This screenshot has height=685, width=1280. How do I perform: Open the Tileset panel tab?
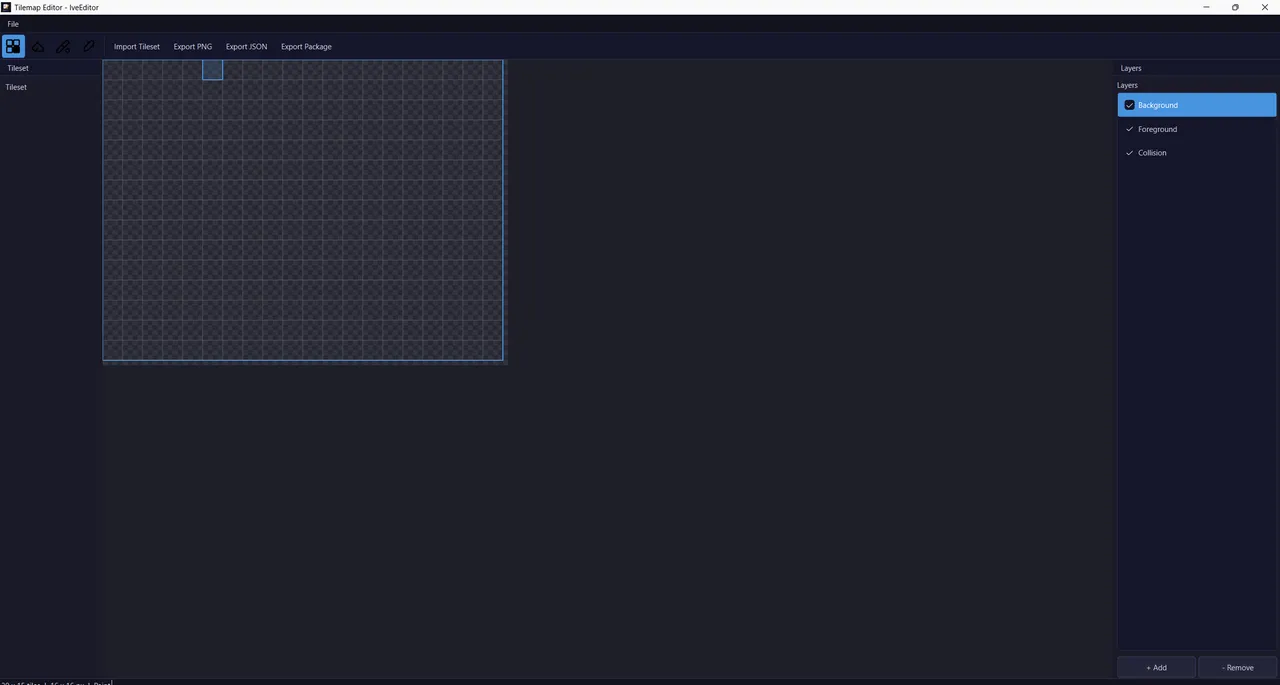click(x=18, y=68)
